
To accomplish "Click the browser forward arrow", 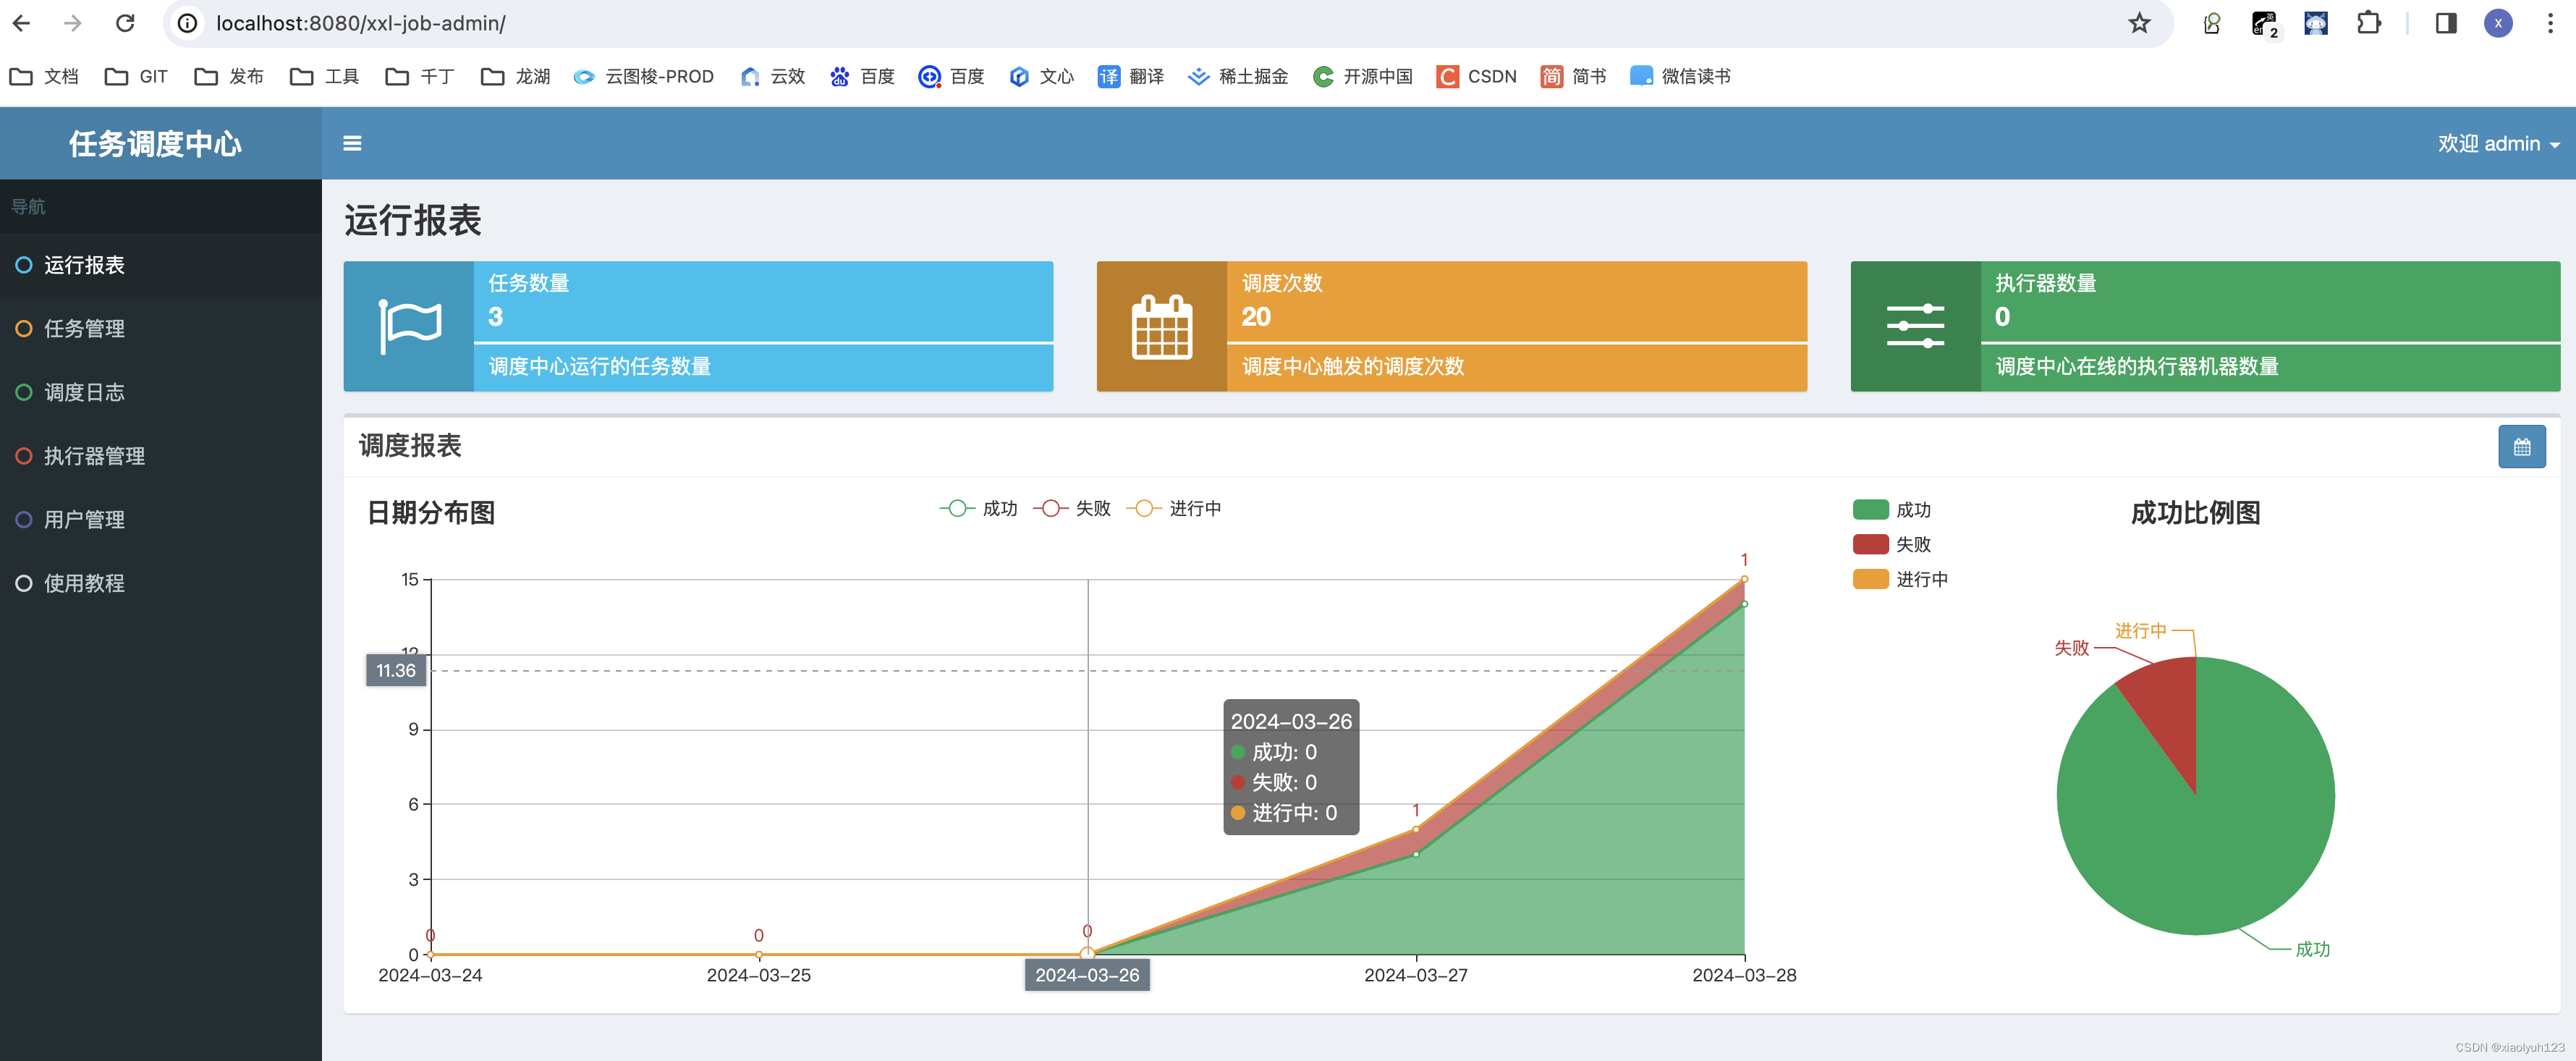I will [73, 23].
